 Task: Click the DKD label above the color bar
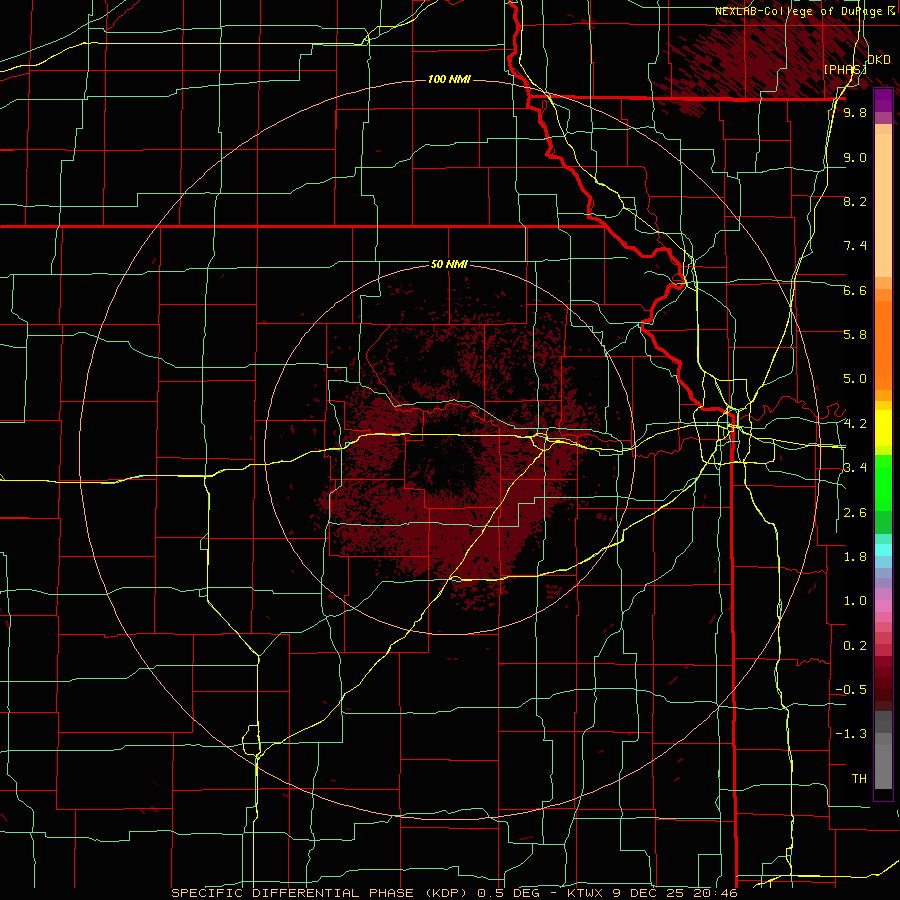click(879, 60)
